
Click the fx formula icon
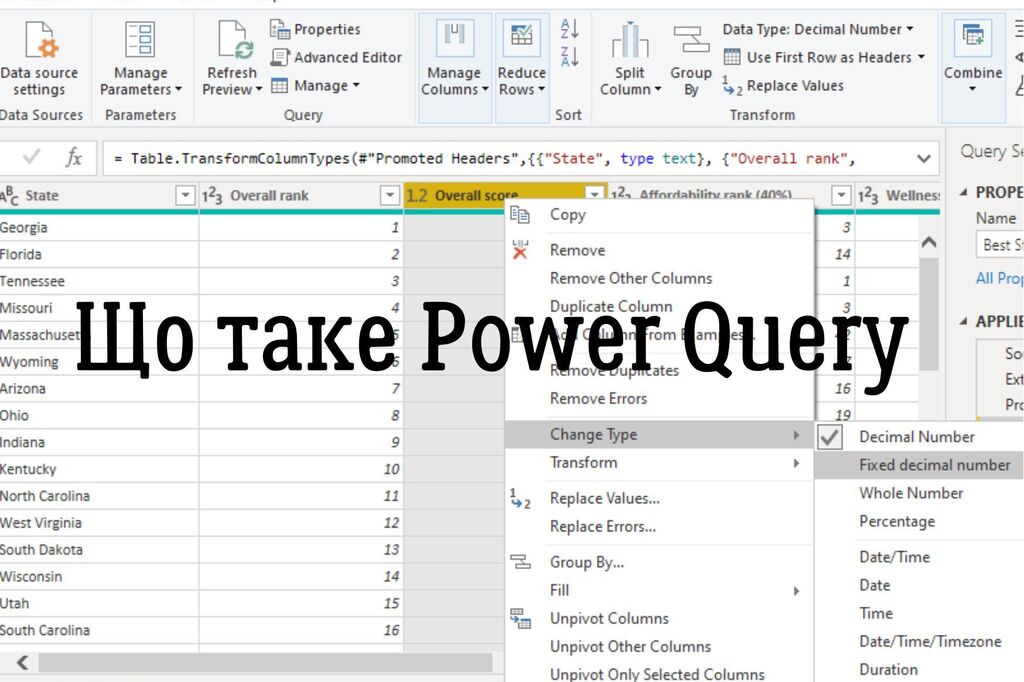point(73,157)
